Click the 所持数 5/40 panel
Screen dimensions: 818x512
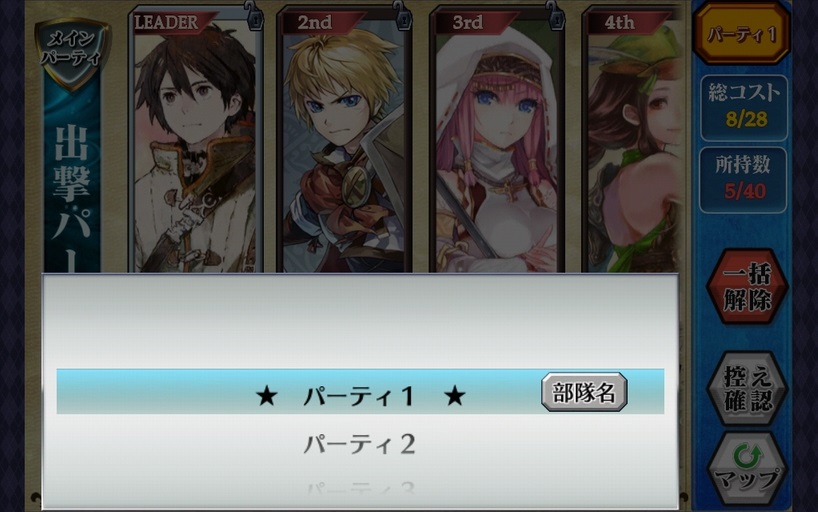[x=744, y=180]
